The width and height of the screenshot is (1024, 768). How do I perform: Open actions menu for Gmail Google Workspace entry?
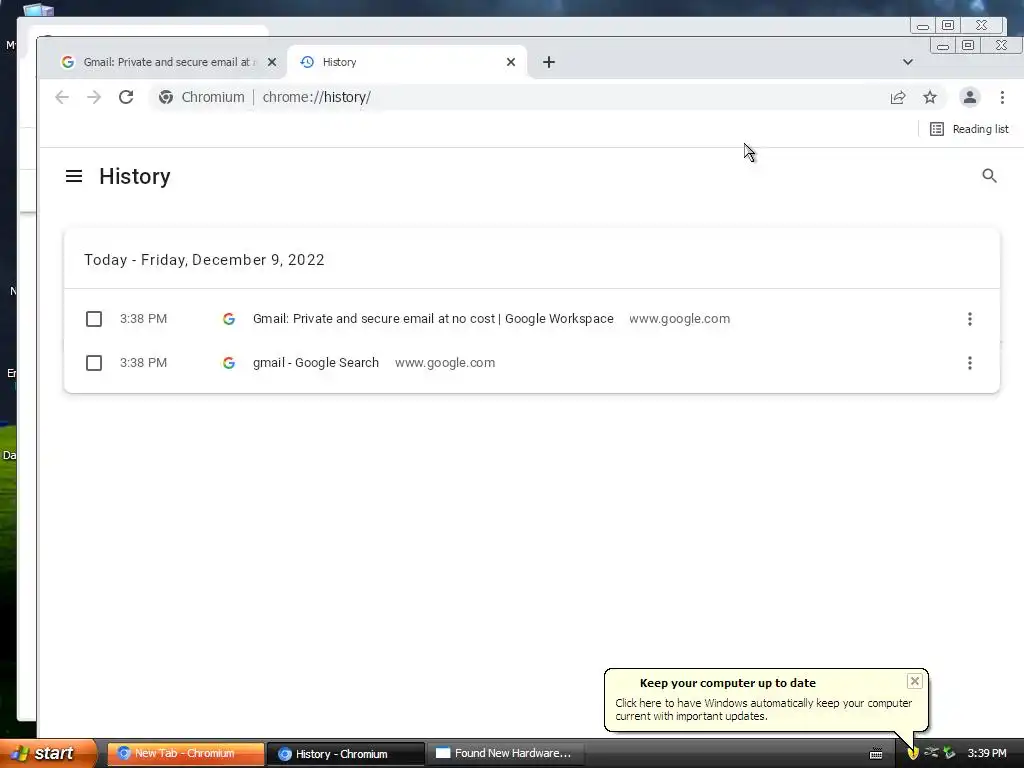pyautogui.click(x=970, y=319)
